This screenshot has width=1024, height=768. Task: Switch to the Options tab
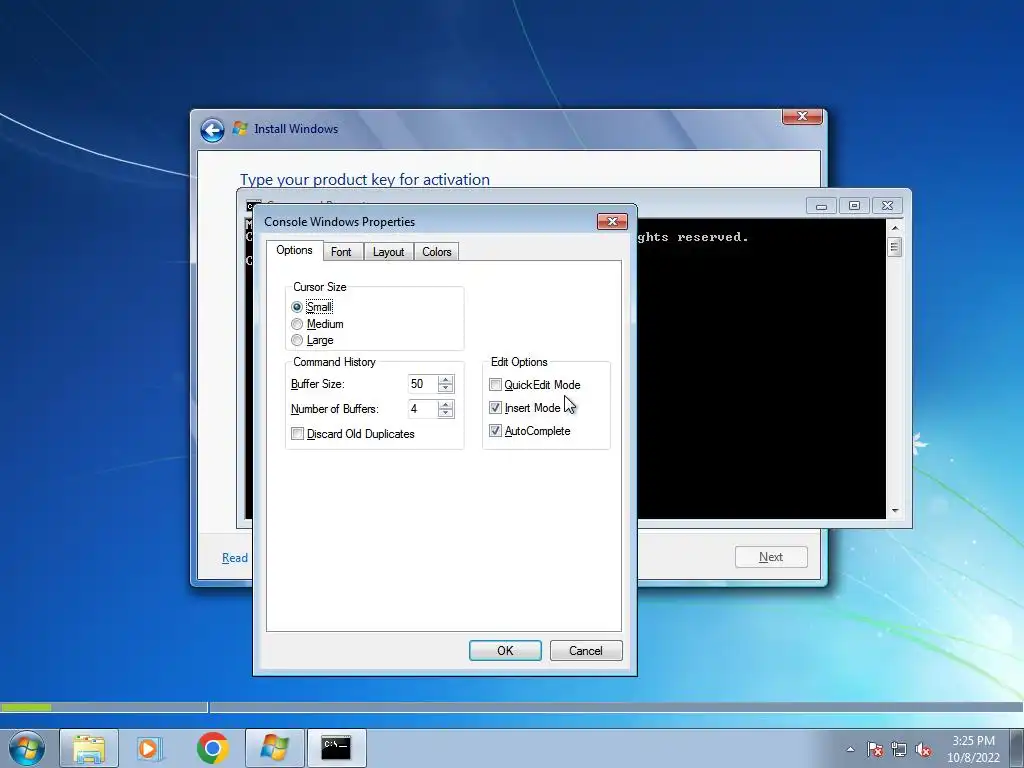coord(295,250)
